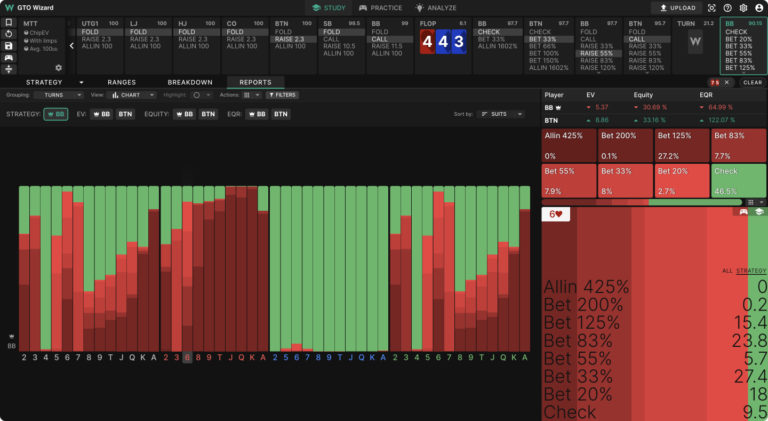Screen dimensions: 768x421
Task: Click the practice gamepad icon in hand panel
Action: 744,211
